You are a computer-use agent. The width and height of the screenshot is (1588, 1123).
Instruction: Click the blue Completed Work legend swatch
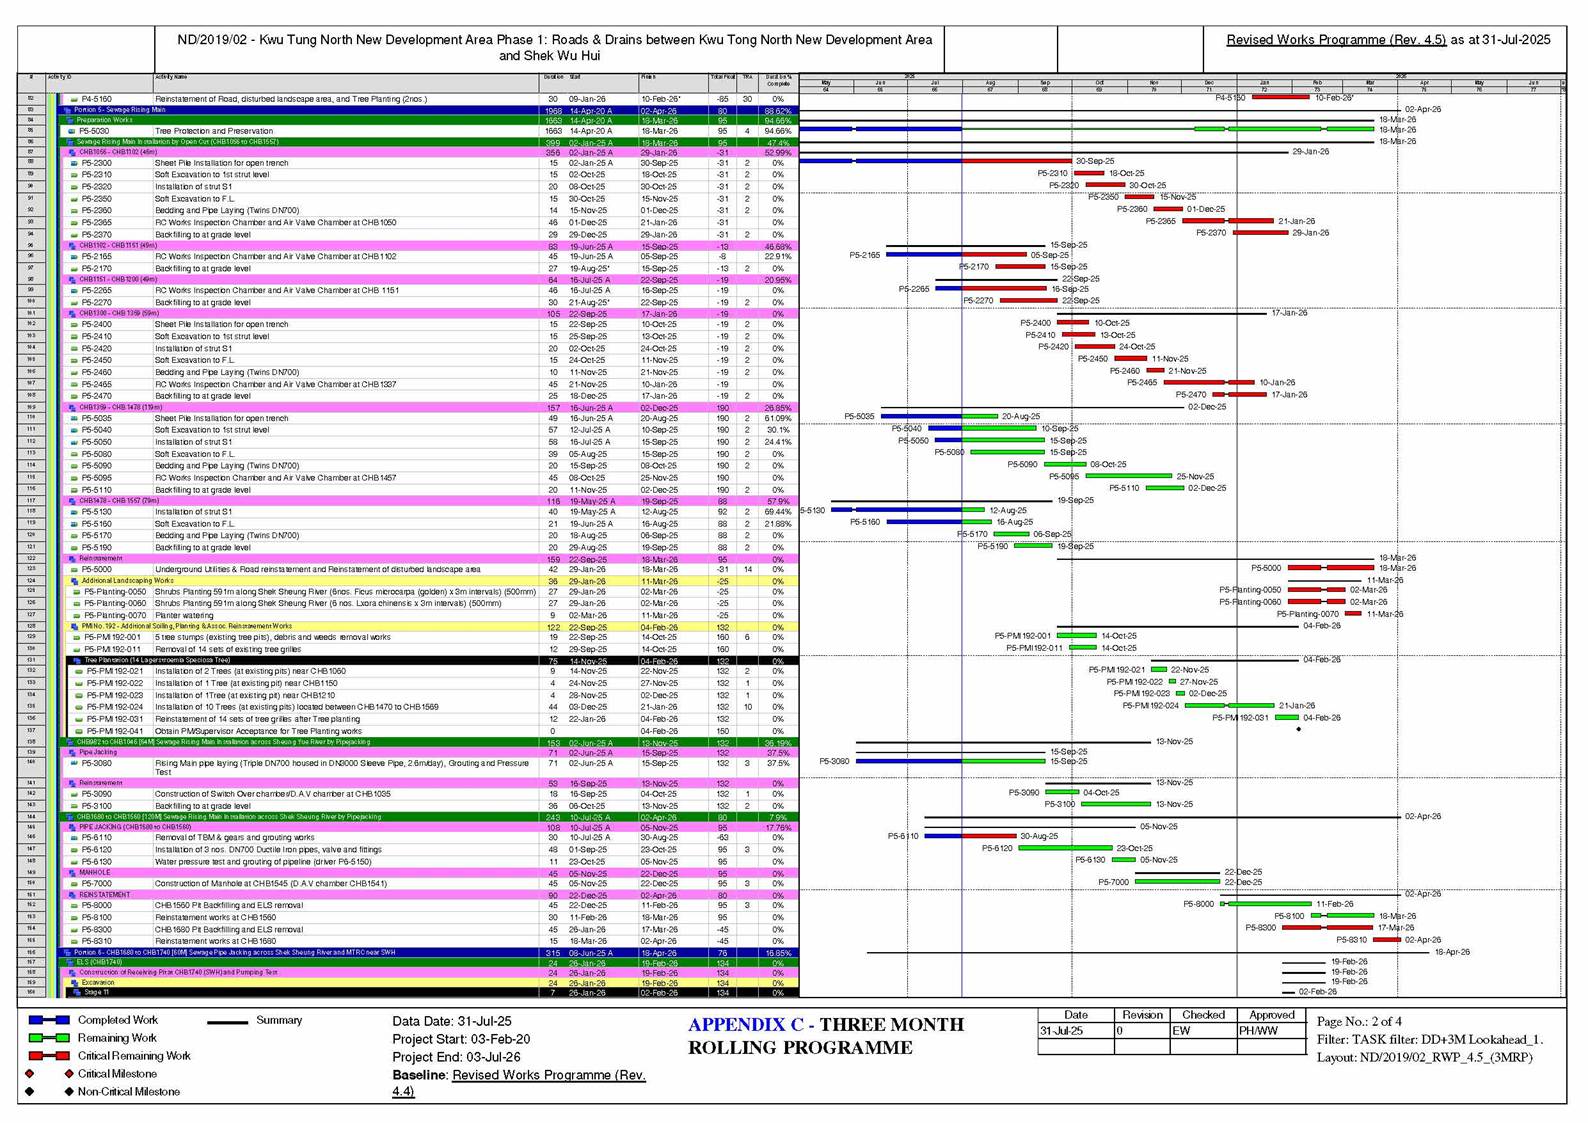pos(49,1021)
